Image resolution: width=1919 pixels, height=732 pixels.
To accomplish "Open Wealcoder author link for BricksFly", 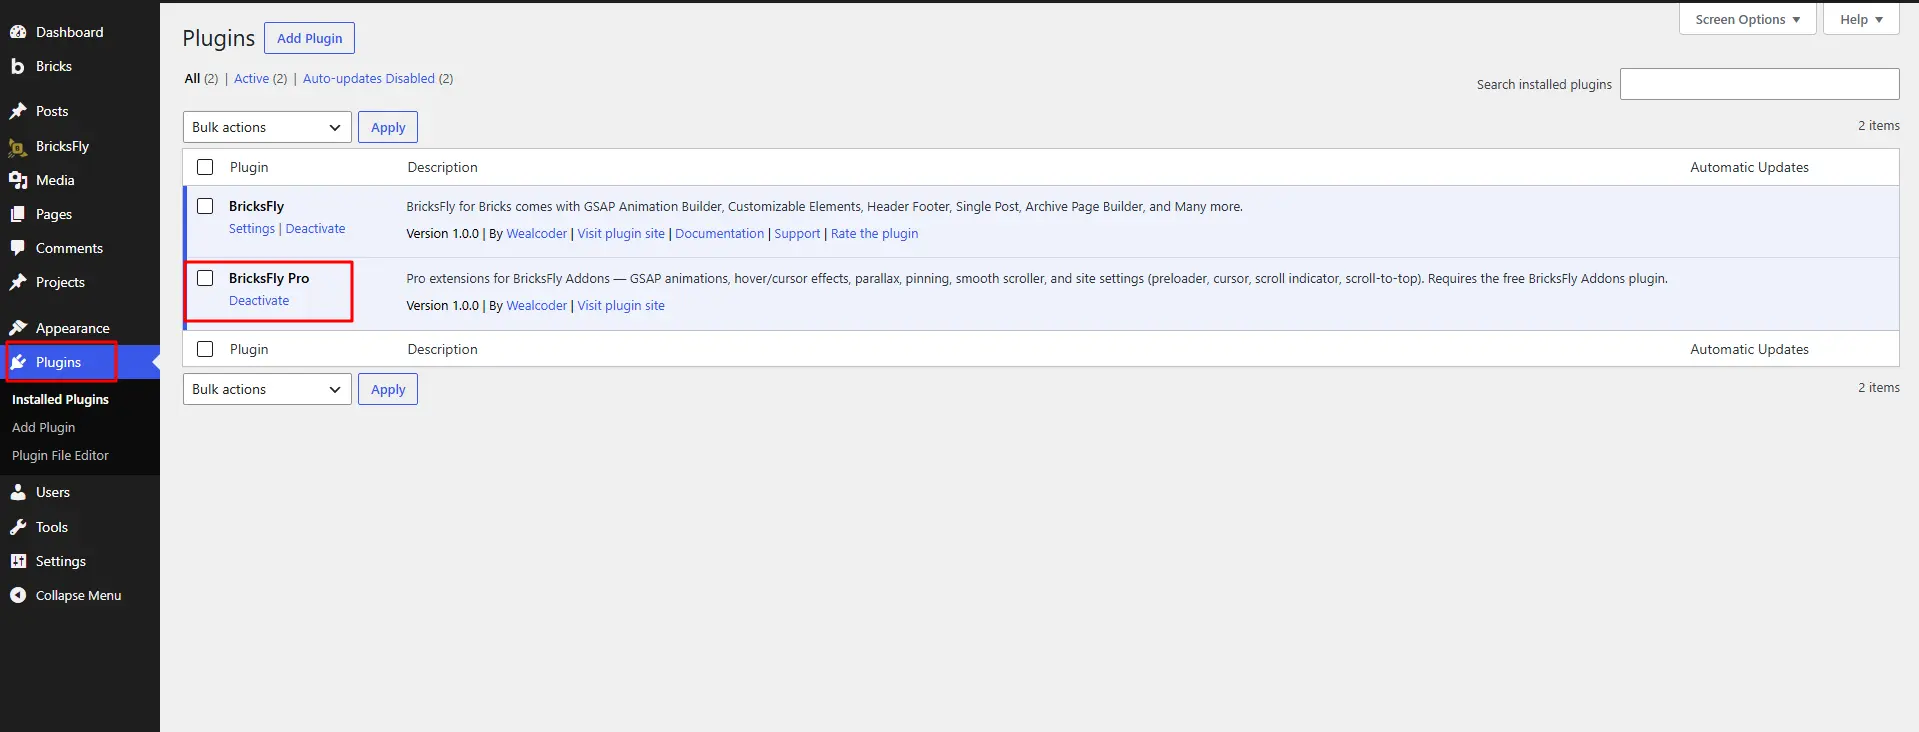I will coord(536,233).
